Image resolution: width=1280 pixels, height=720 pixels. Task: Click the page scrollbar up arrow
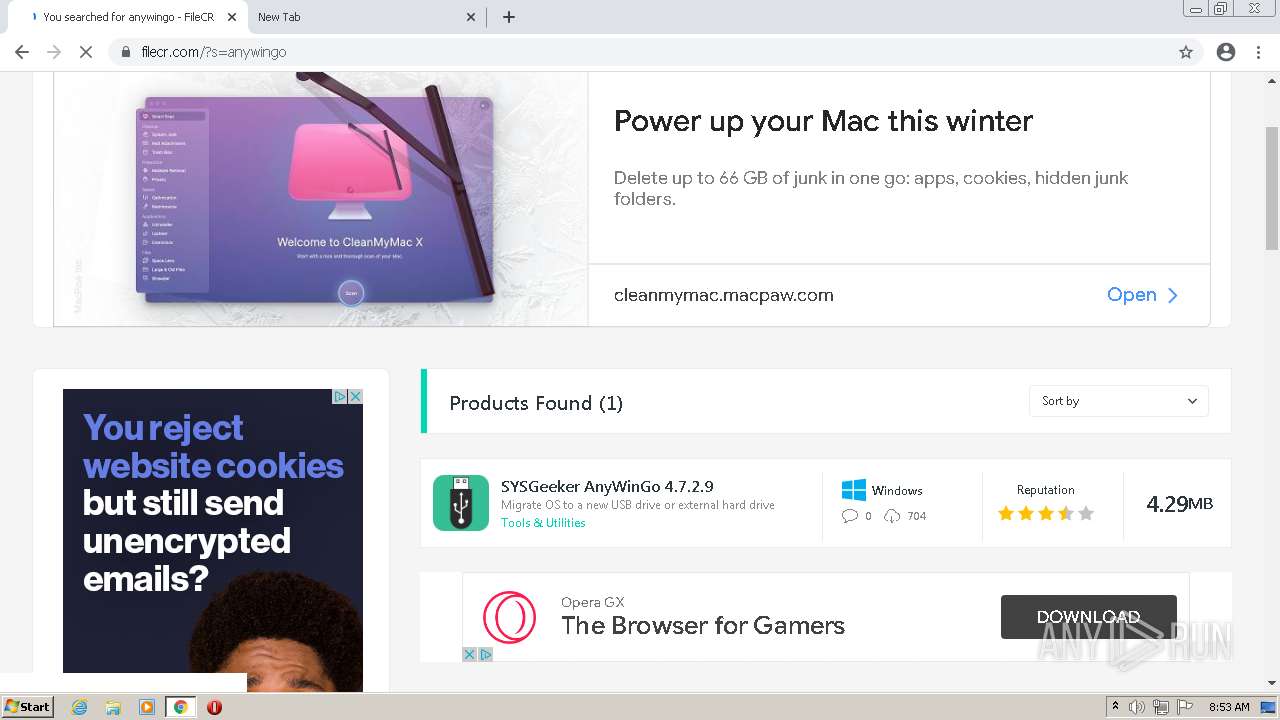tap(1272, 79)
